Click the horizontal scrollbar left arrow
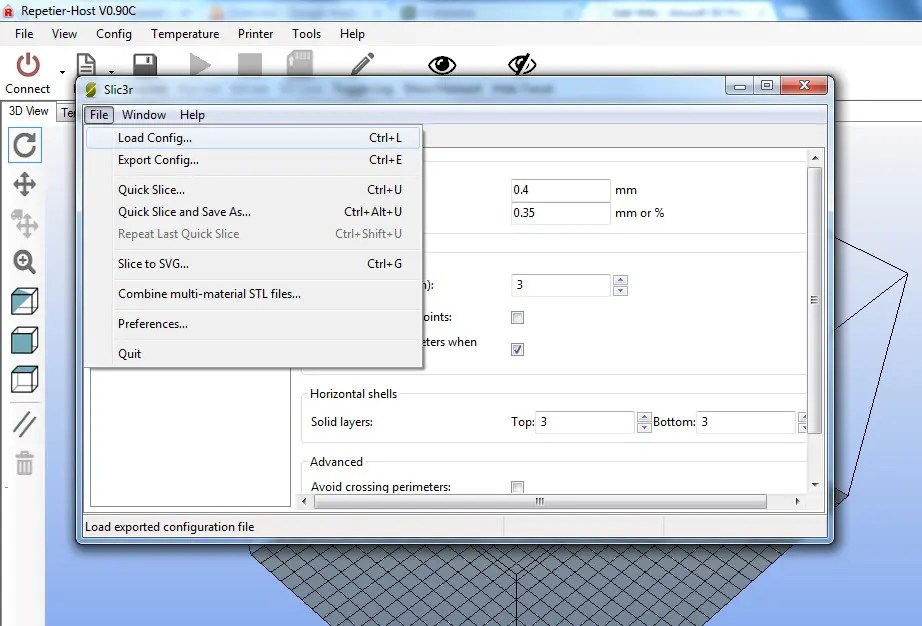This screenshot has width=922, height=626. 304,501
